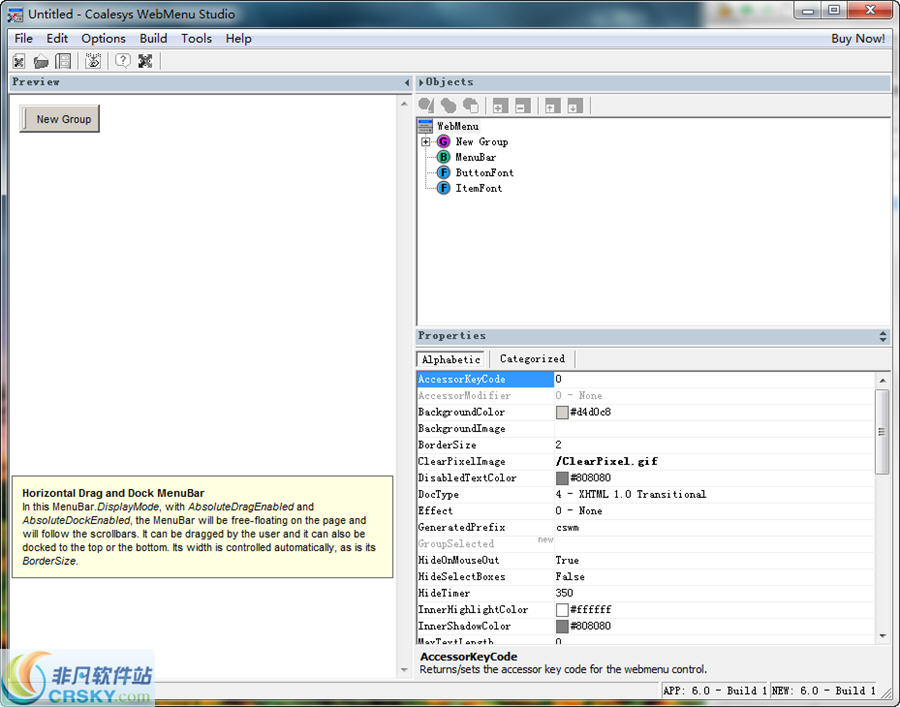Viewport: 900px width, 707px height.
Task: Click Preview panel scroll up arrow
Action: point(404,104)
